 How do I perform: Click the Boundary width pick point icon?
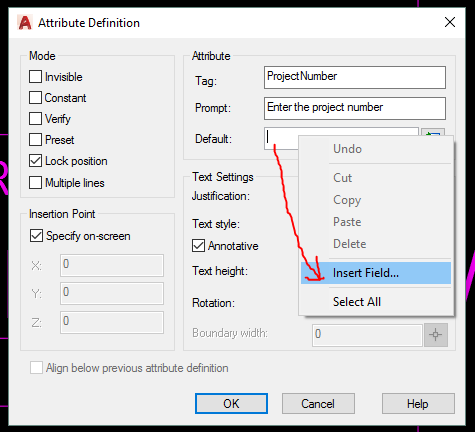click(x=436, y=334)
